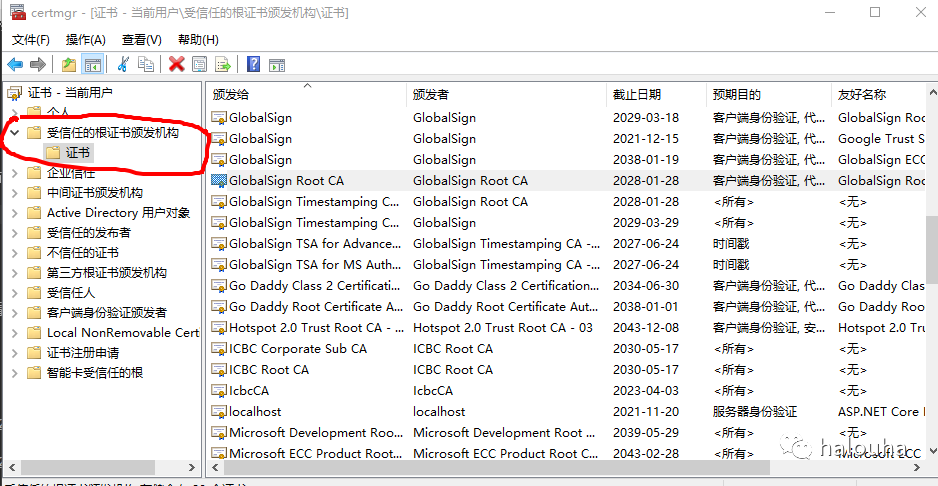Select the 证书 subfolder under trusted roots
Screen dimensions: 938x486
click(x=77, y=153)
